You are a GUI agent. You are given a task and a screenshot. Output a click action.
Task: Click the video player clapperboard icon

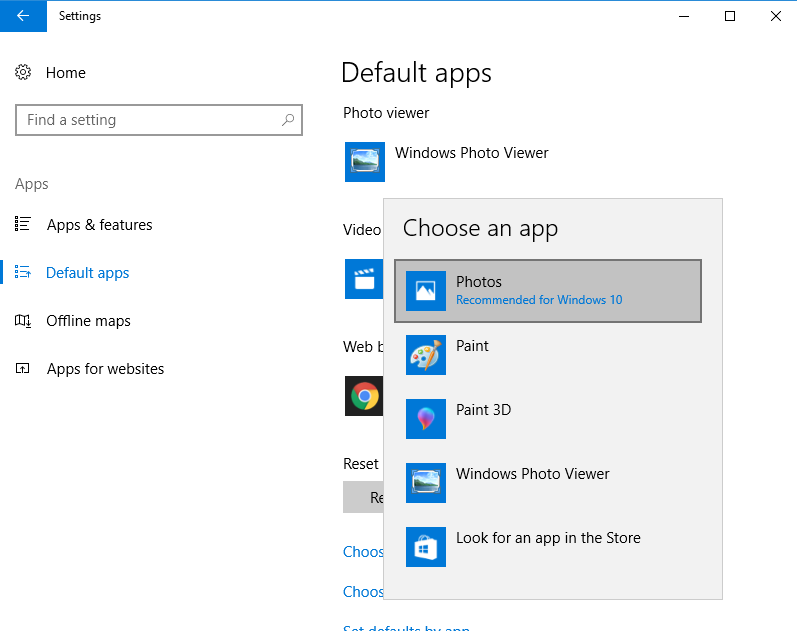coord(364,279)
